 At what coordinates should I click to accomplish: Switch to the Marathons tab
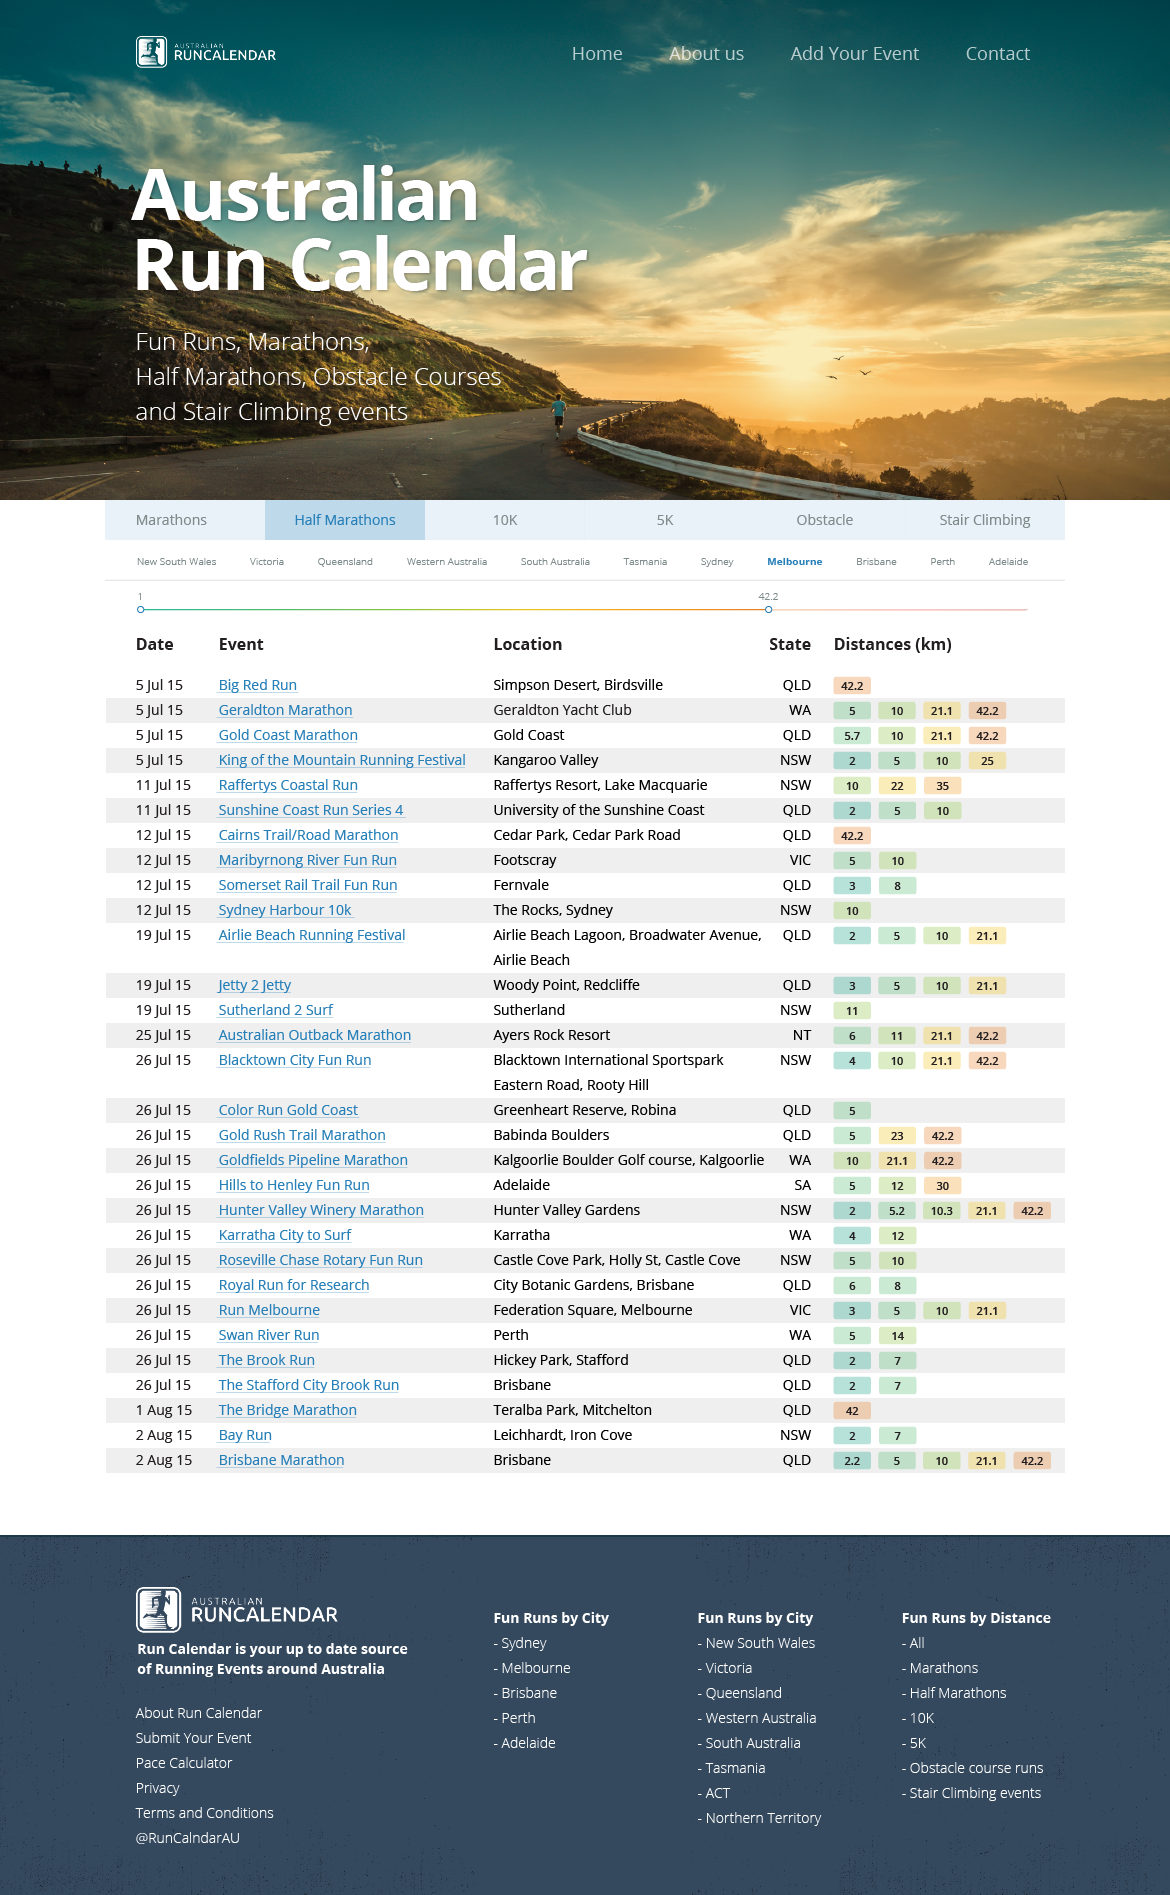171,520
